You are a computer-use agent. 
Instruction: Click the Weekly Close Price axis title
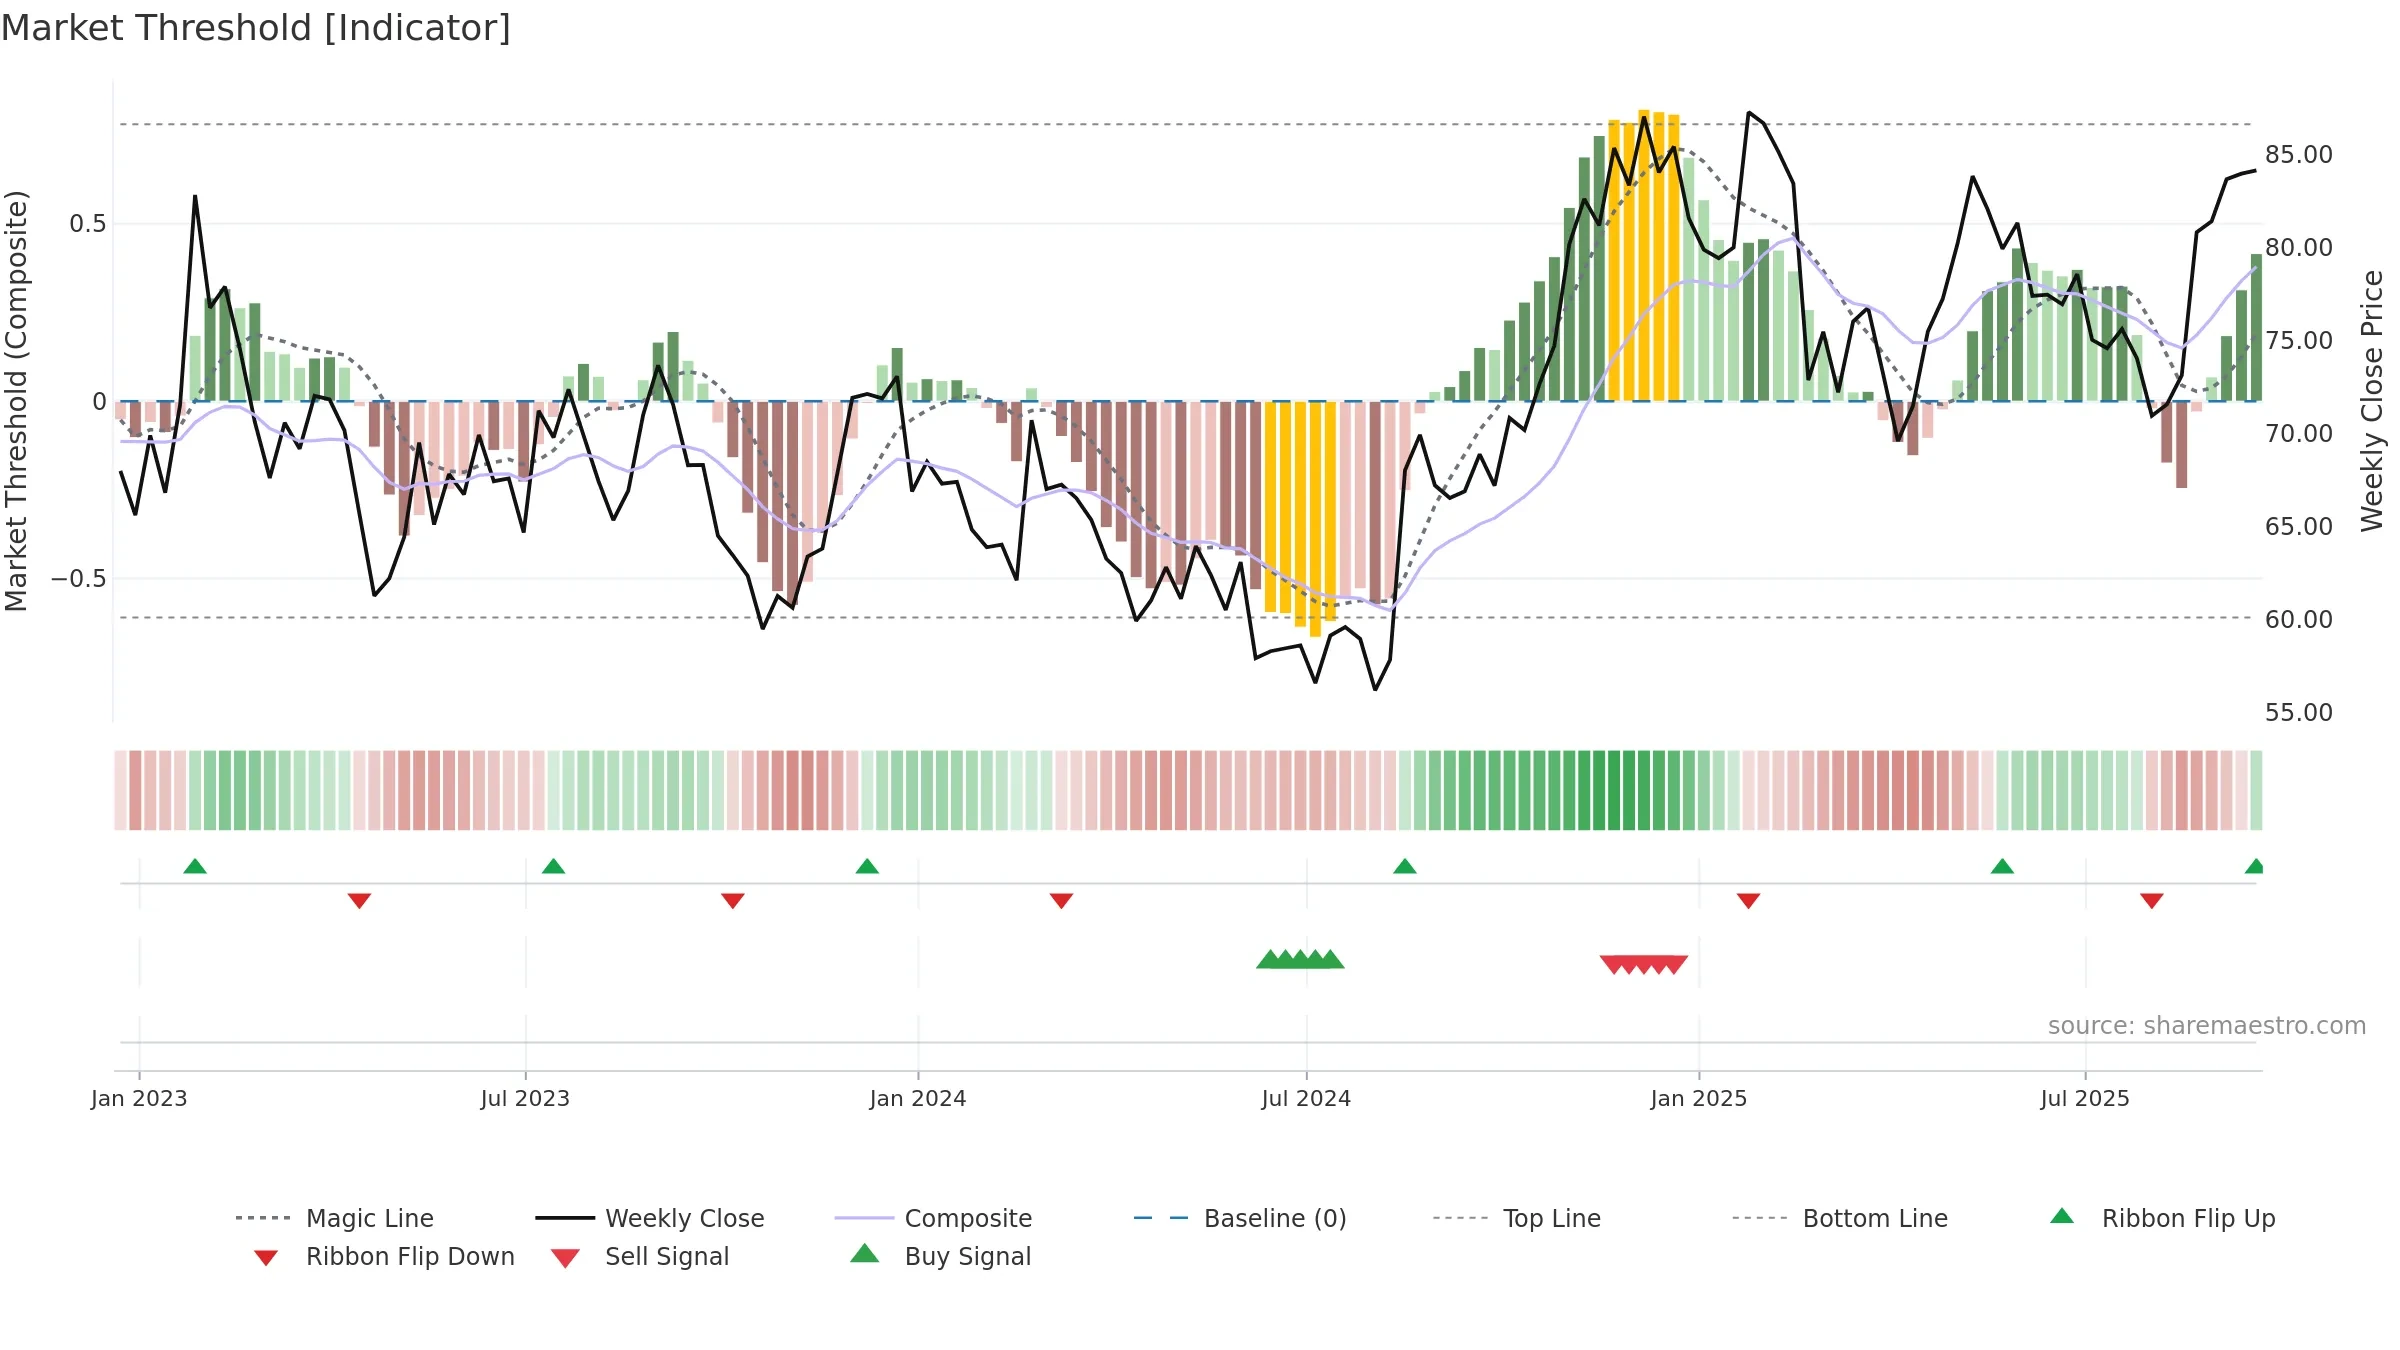click(x=2373, y=401)
